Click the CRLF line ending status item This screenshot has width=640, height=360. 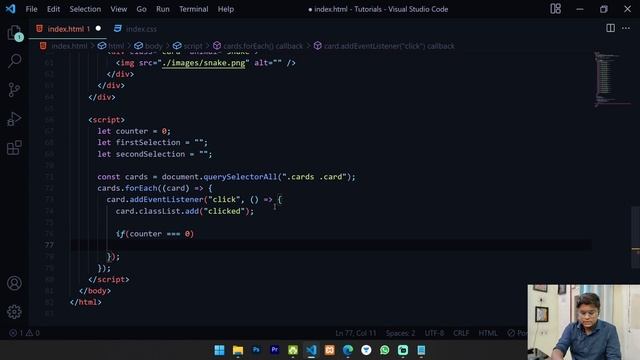[x=461, y=333]
